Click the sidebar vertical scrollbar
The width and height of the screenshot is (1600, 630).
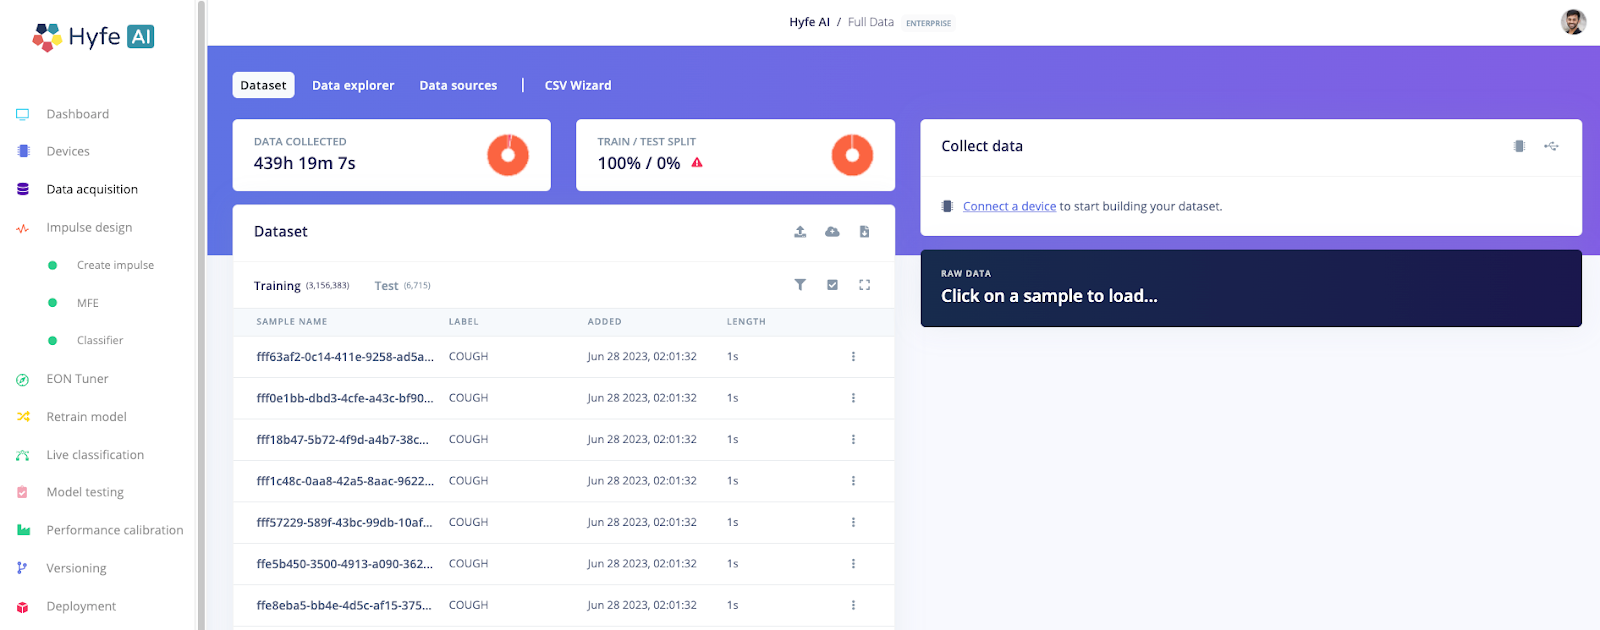coord(201,315)
